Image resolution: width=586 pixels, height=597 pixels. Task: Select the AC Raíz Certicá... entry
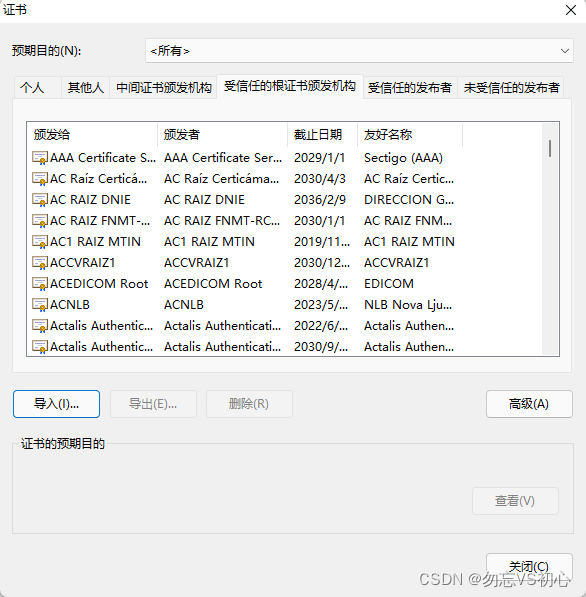[98, 179]
